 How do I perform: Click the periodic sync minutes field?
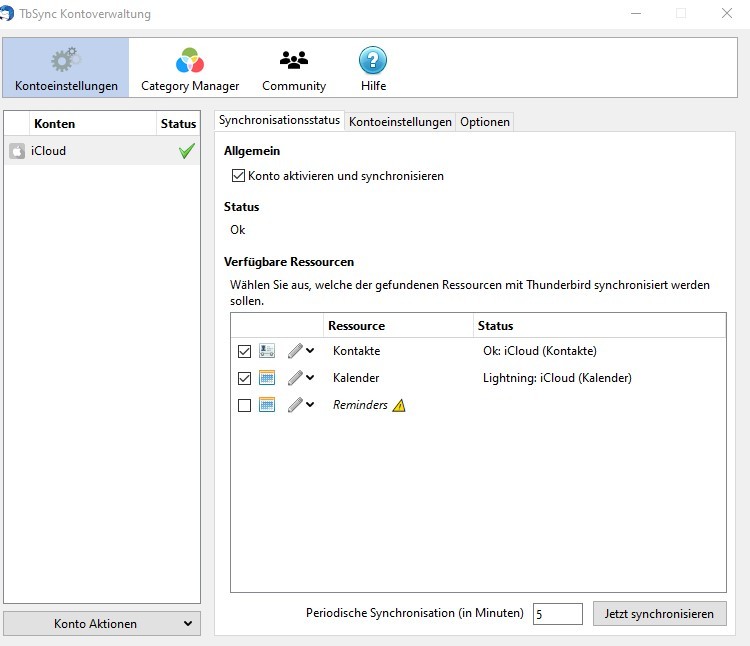tap(557, 613)
